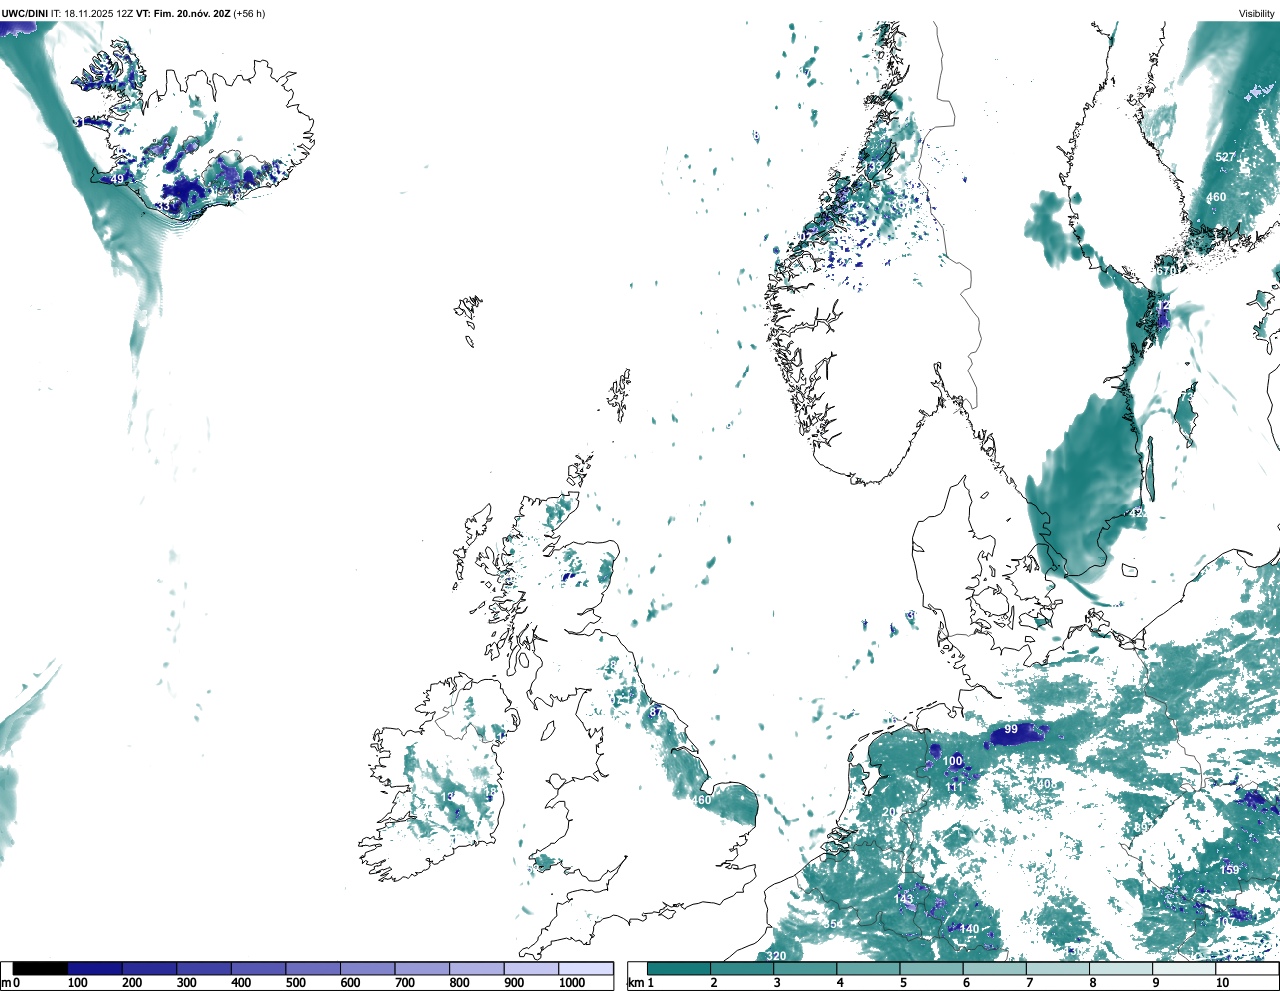
Task: Click the lightest swatch between 9 and 10 km
Action: pyautogui.click(x=1185, y=968)
